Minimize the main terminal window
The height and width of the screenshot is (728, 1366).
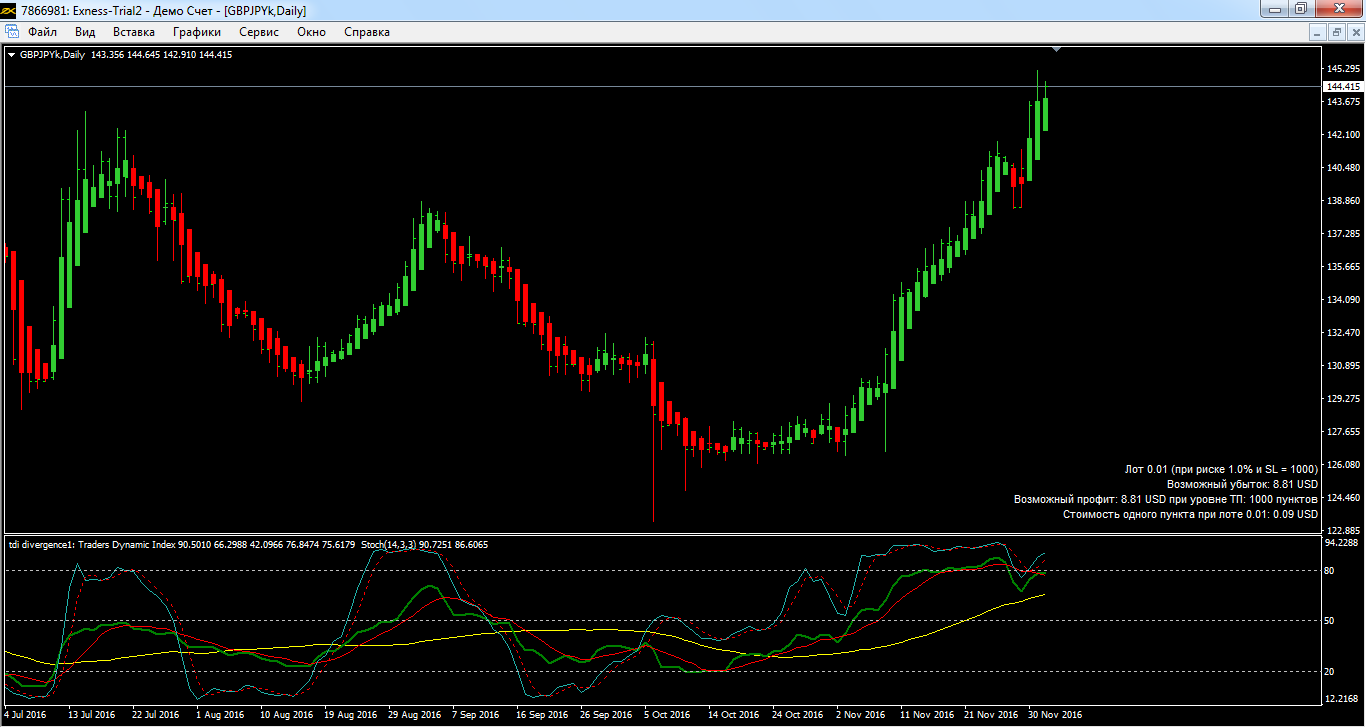point(1273,9)
